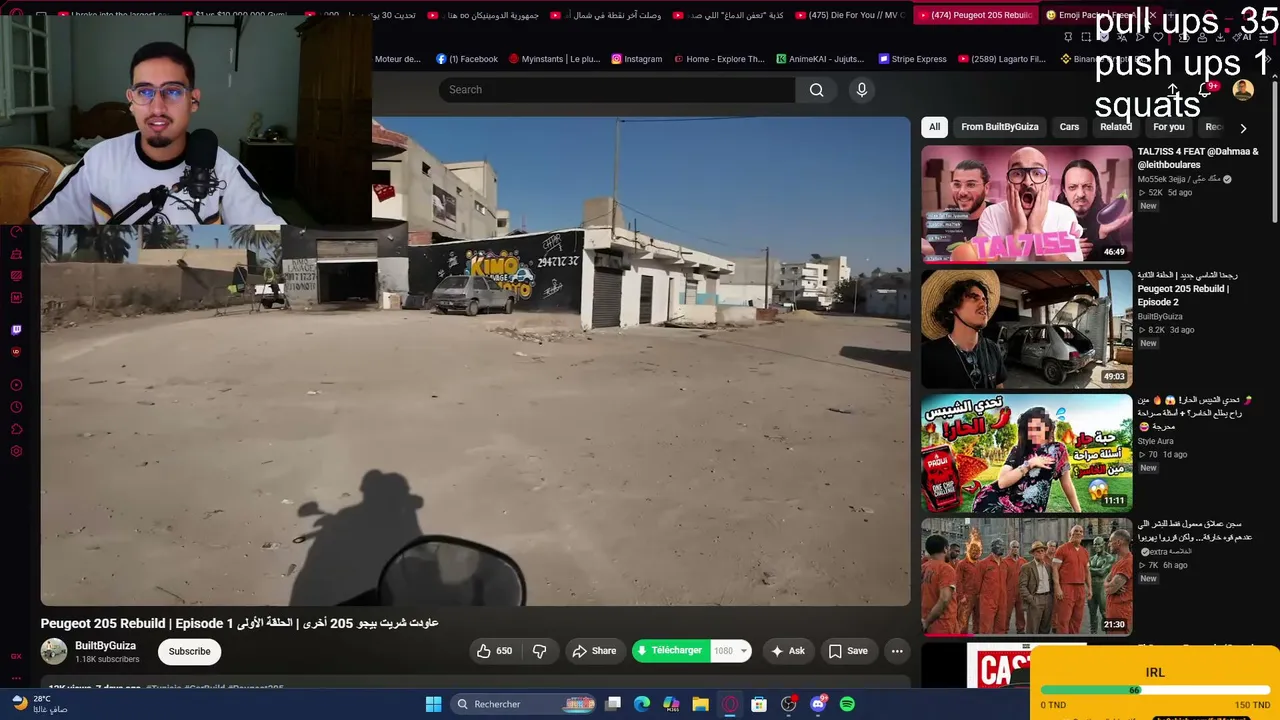Open the TAL7ISS 4 video thumbnail
Screen dimensions: 1280x720
coord(1026,204)
